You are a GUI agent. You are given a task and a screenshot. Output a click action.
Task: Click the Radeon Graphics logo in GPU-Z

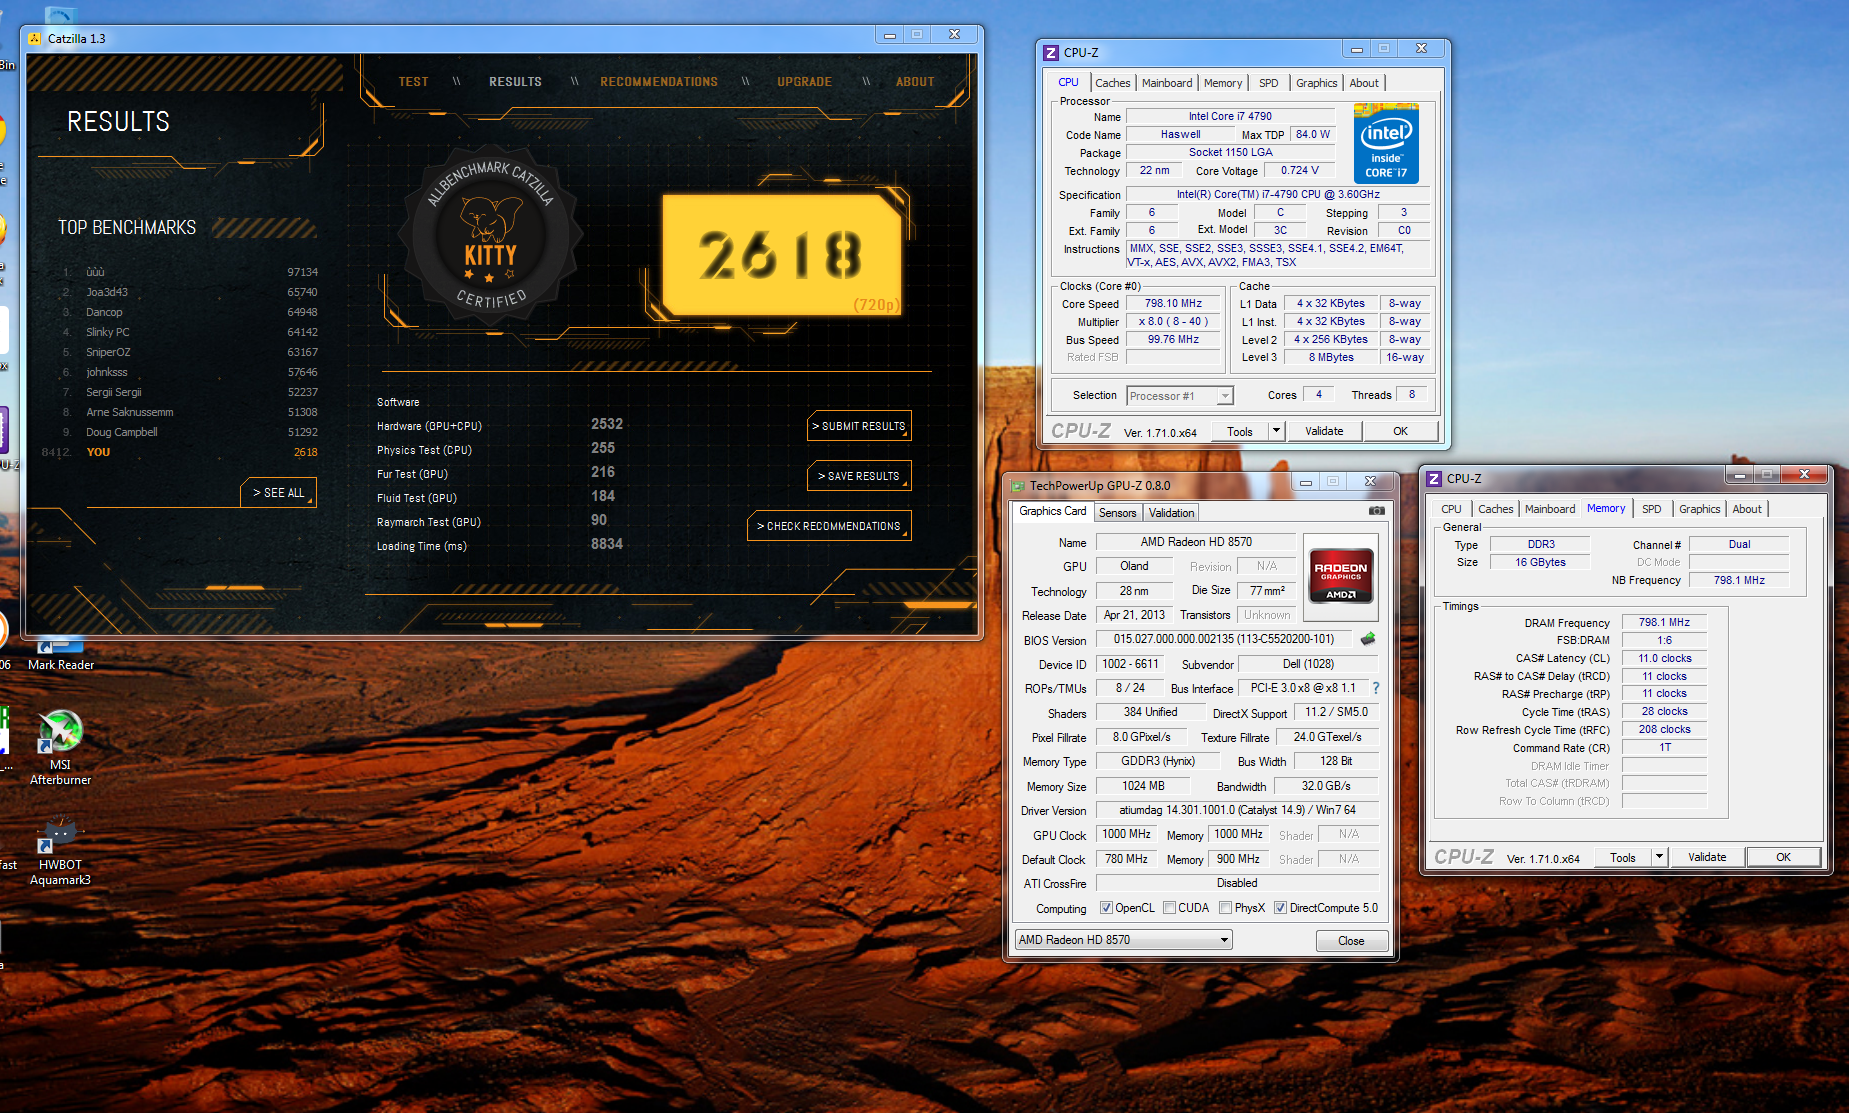1340,577
